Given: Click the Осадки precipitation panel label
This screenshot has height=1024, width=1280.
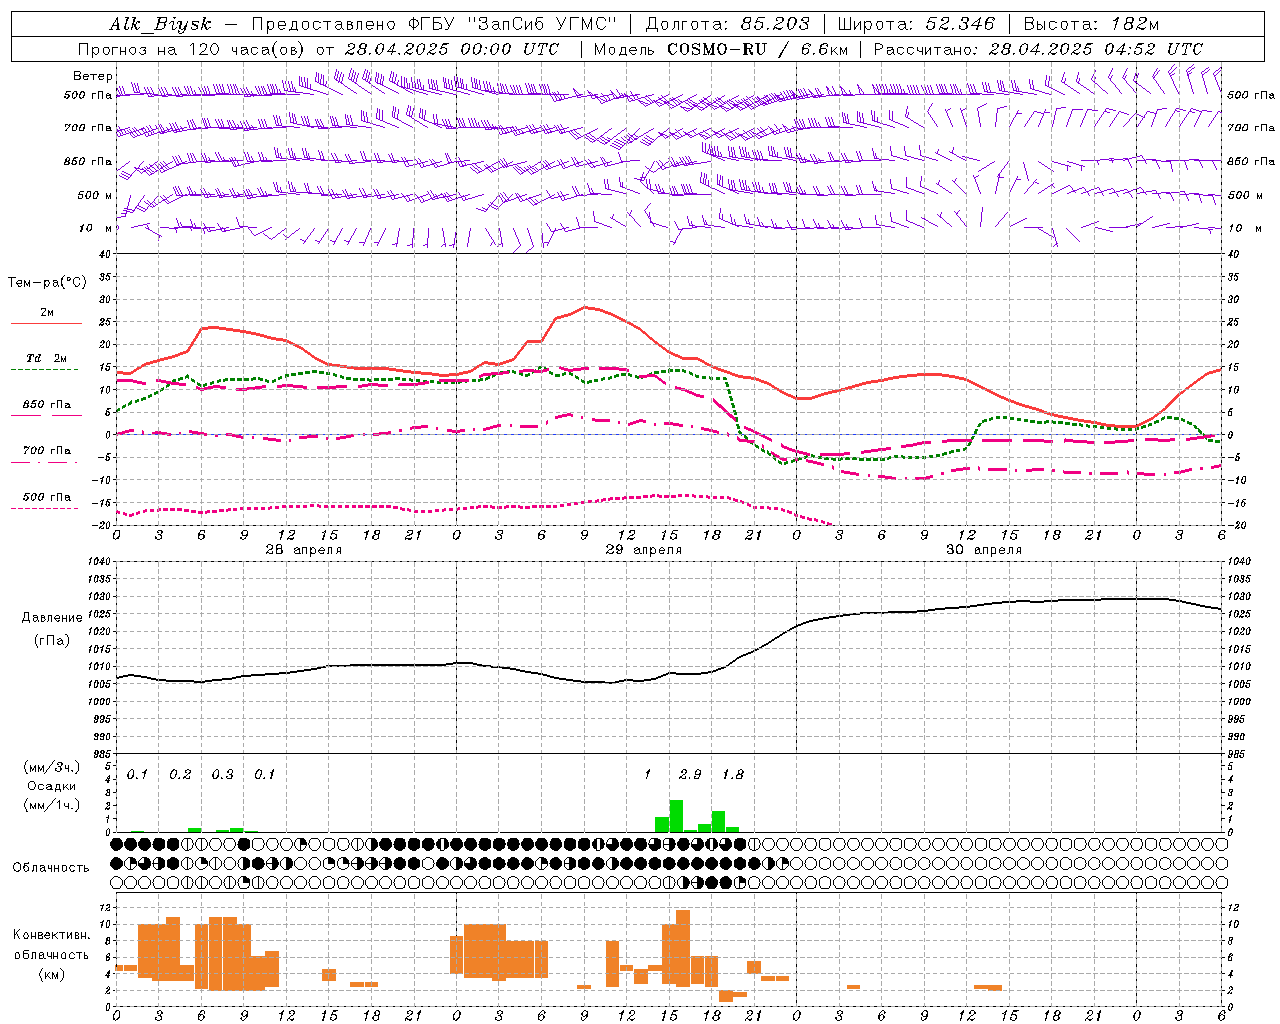Looking at the screenshot, I should 51,786.
